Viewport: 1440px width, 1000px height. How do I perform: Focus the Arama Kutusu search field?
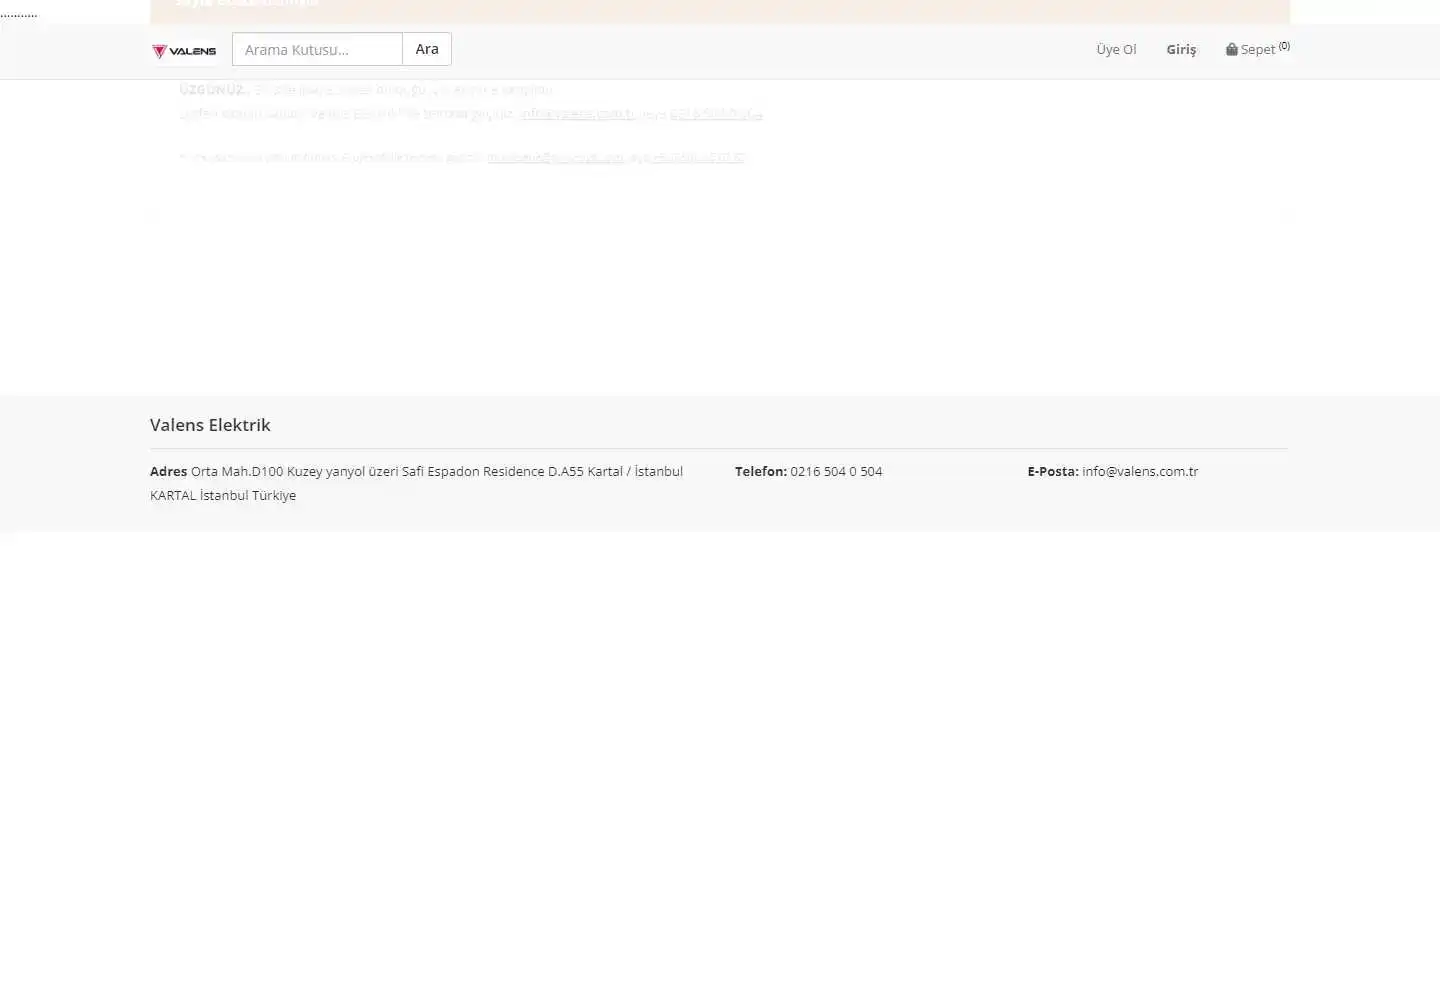pos(317,49)
